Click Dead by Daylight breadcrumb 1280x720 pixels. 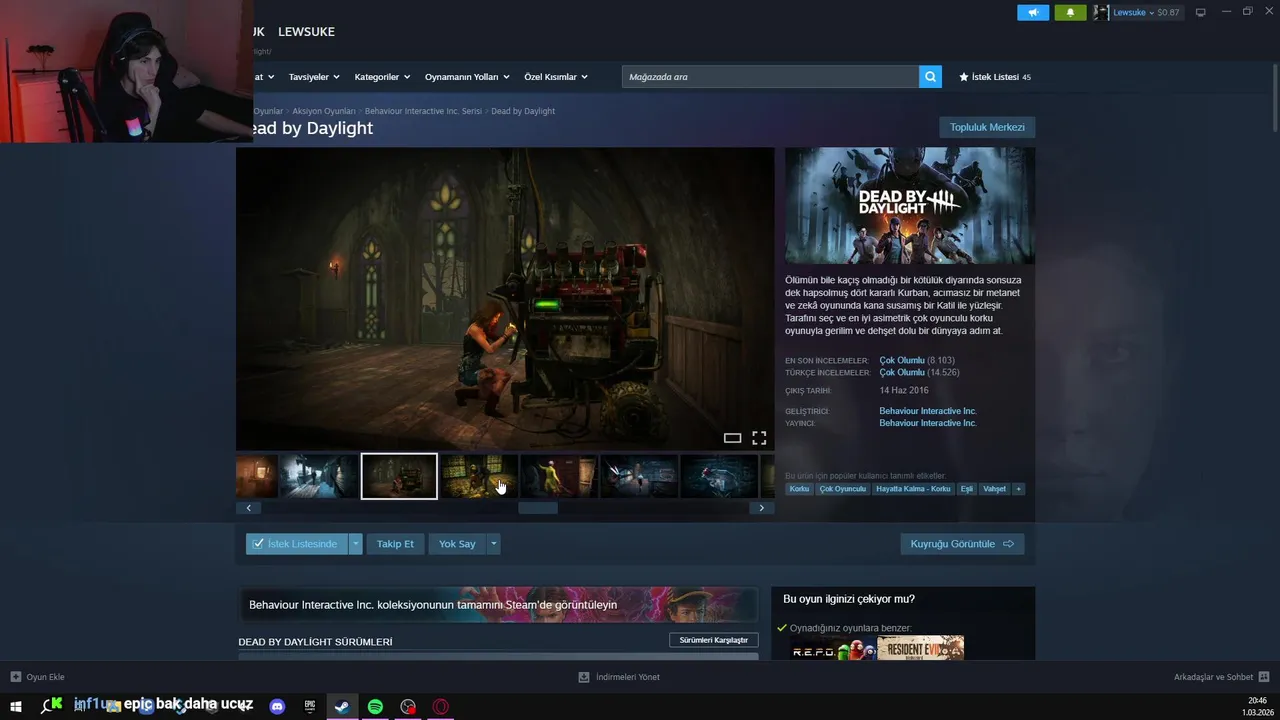coord(523,111)
